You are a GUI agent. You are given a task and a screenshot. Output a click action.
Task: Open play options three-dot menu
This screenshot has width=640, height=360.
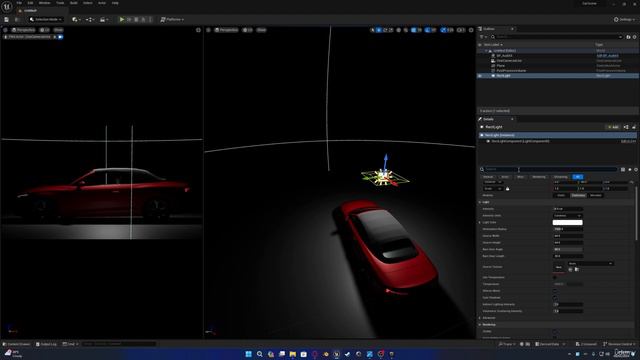pos(150,20)
